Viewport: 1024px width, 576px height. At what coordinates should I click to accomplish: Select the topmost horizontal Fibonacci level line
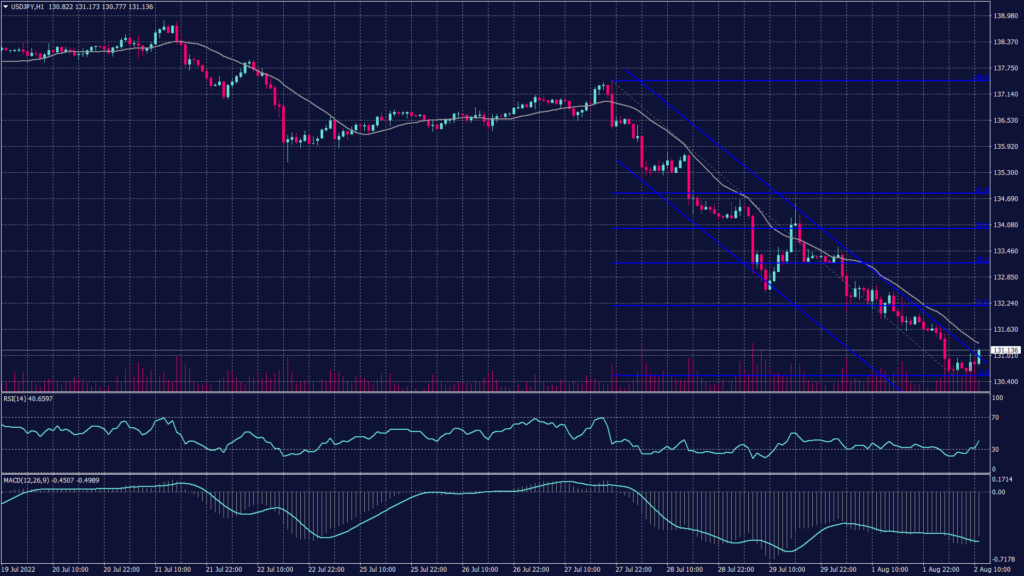click(x=800, y=79)
